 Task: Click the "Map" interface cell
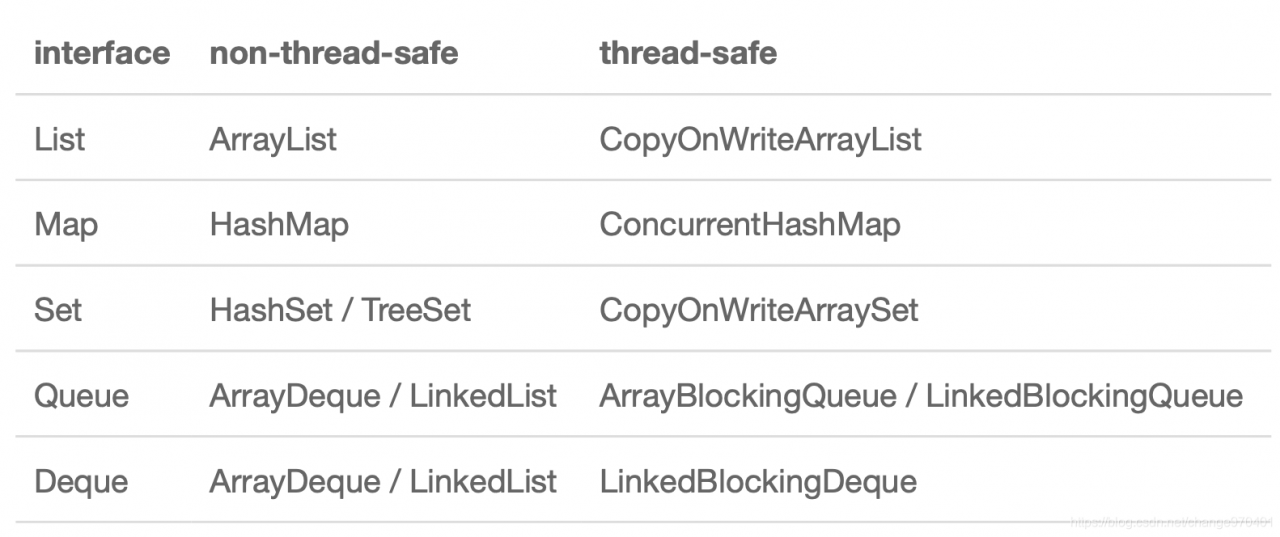(x=66, y=224)
